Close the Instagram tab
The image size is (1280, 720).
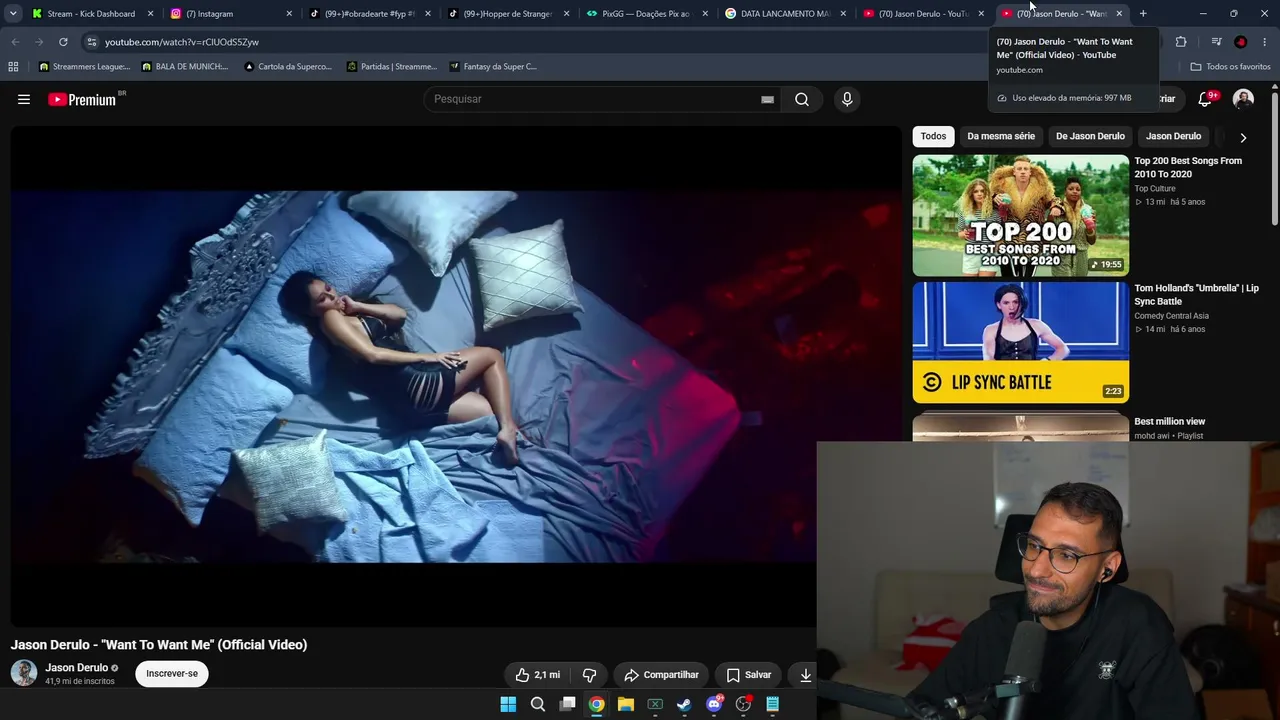pyautogui.click(x=289, y=14)
